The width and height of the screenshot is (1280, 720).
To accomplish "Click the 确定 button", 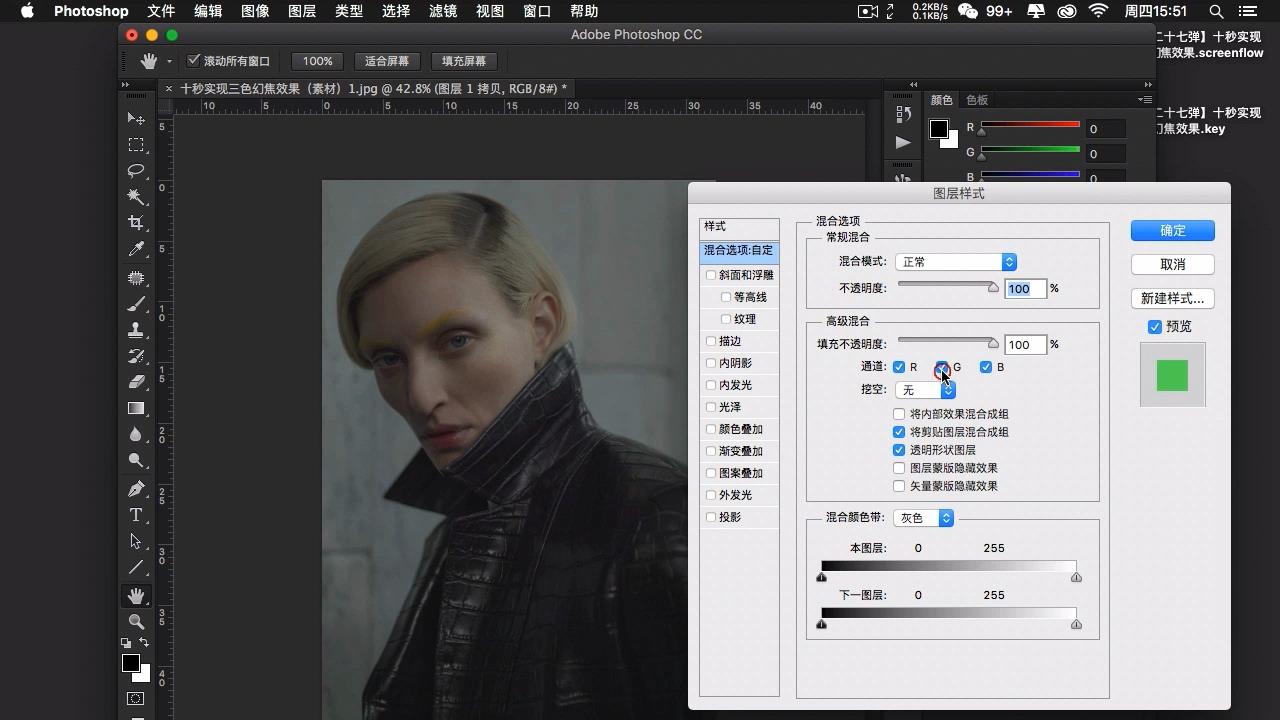I will (x=1172, y=231).
